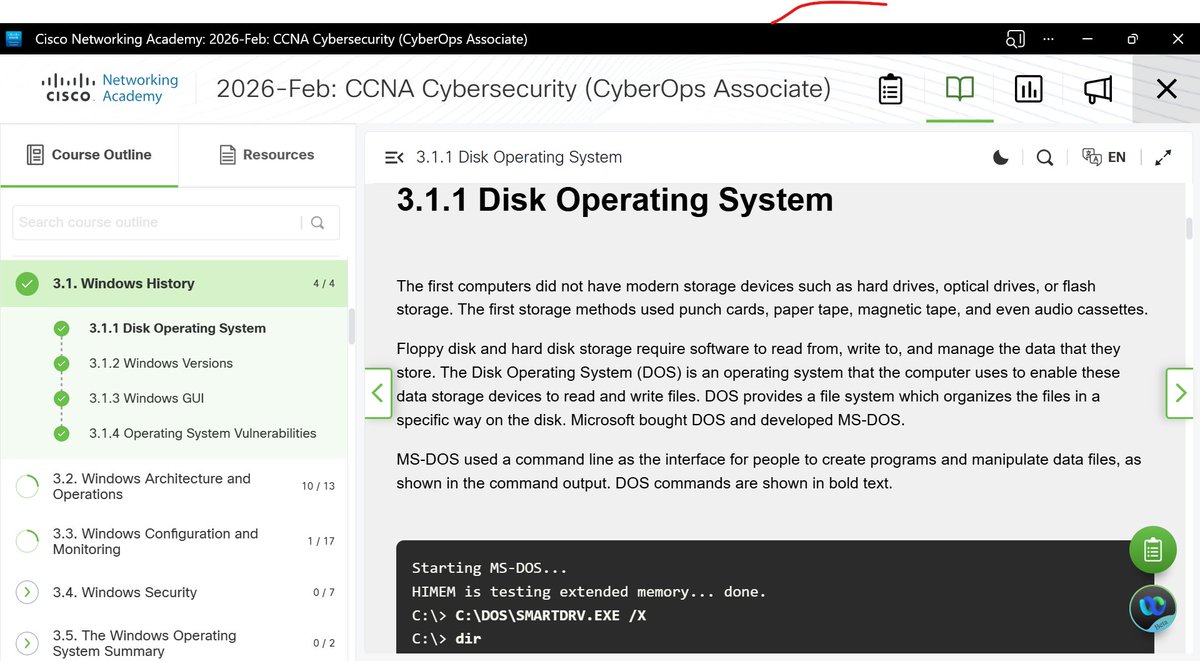Click the dir command in the terminal
The width and height of the screenshot is (1200, 661).
point(467,637)
